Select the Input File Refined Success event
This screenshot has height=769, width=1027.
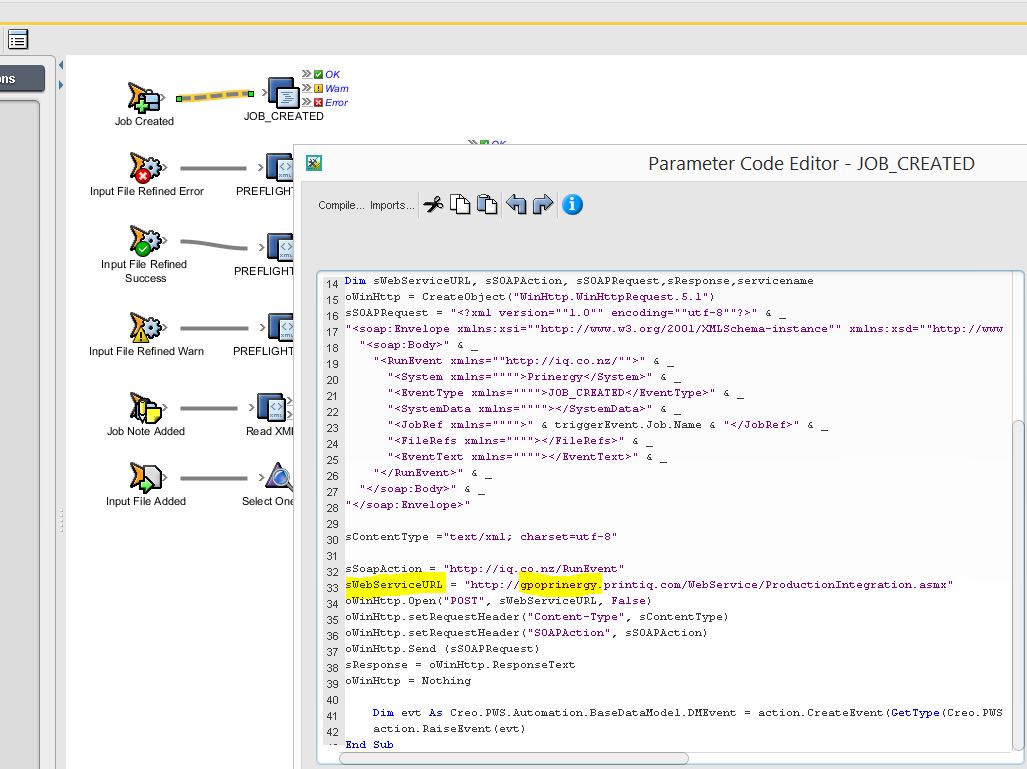point(145,240)
